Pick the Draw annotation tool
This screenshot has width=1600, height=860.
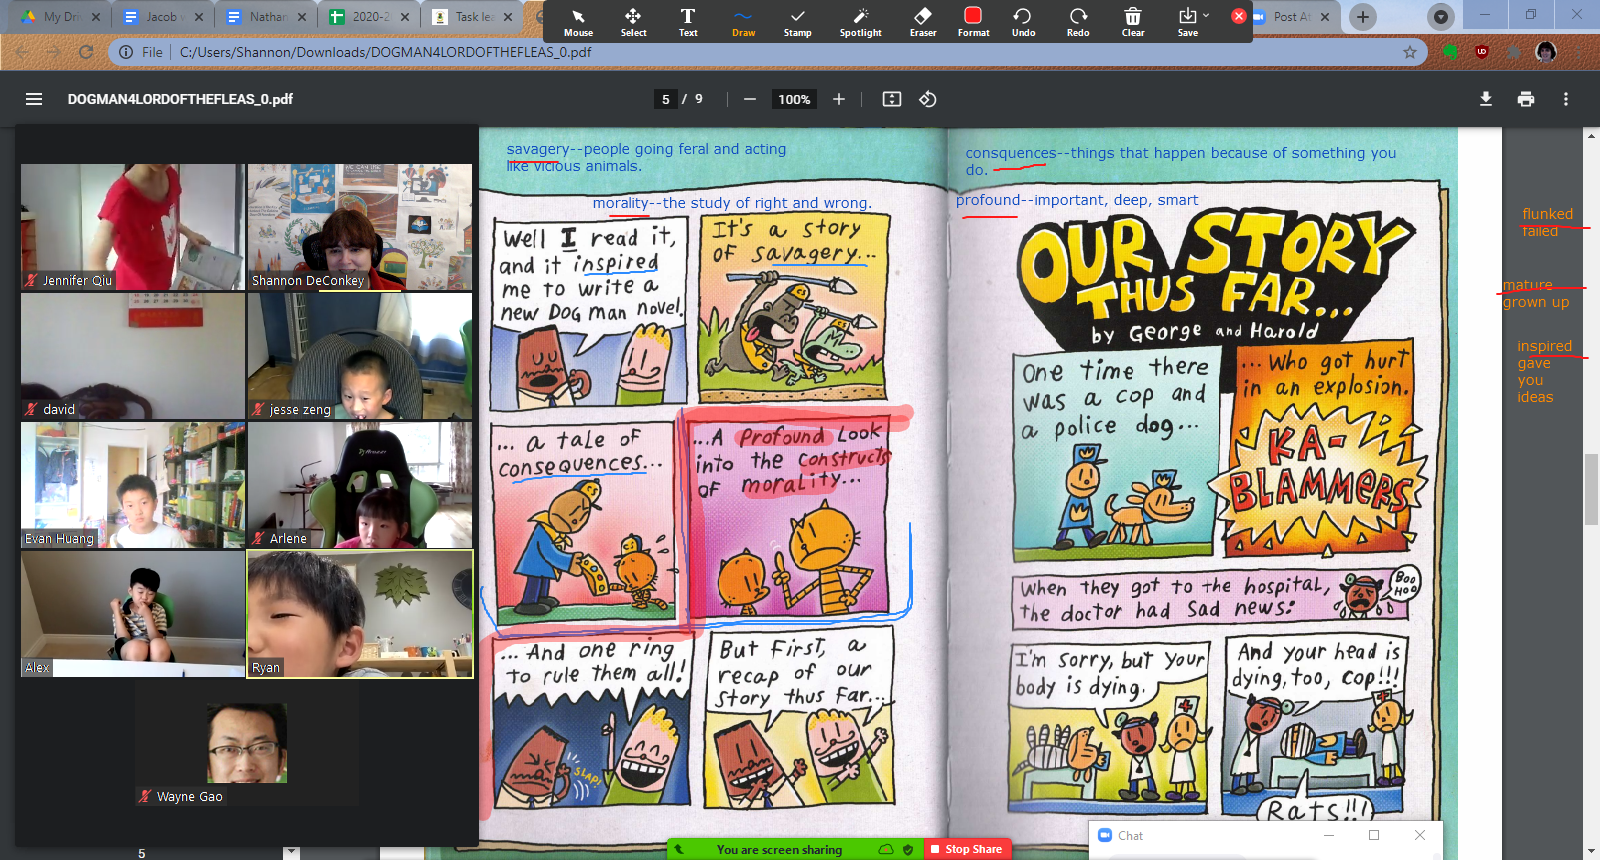pos(743,22)
